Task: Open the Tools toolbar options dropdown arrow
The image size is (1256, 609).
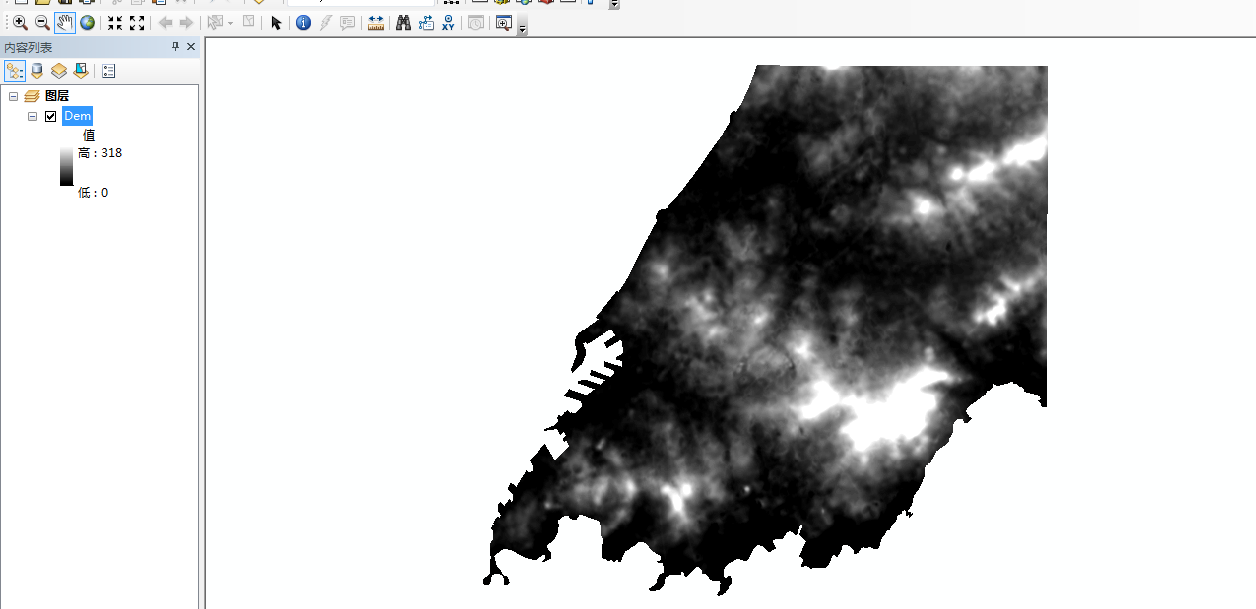Action: [x=522, y=28]
